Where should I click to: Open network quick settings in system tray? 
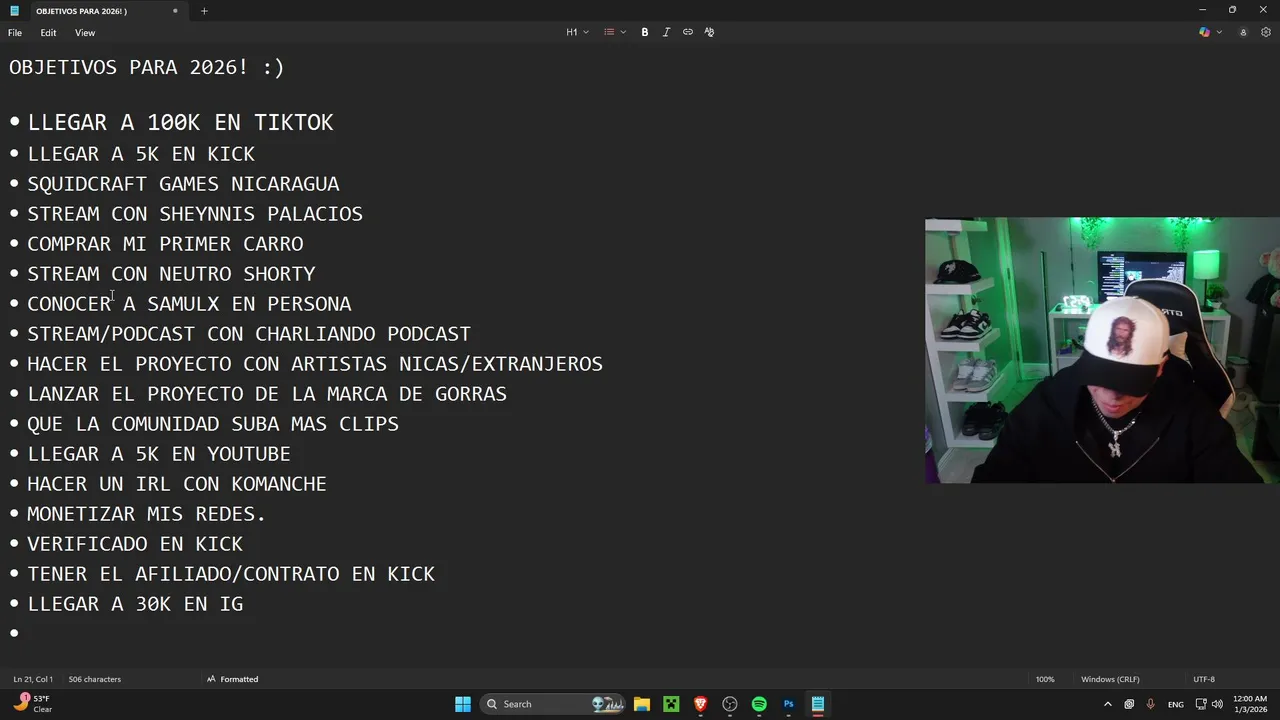[x=1201, y=704]
